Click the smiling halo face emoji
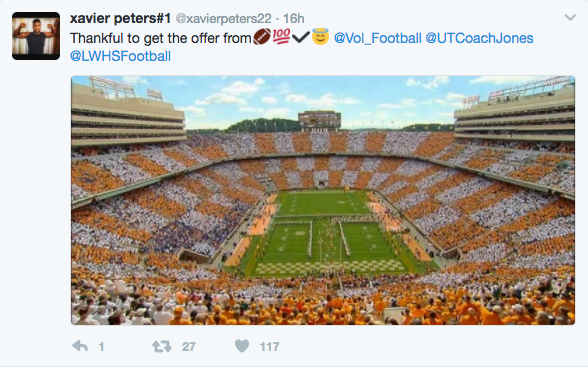The height and width of the screenshot is (367, 588). [x=321, y=36]
